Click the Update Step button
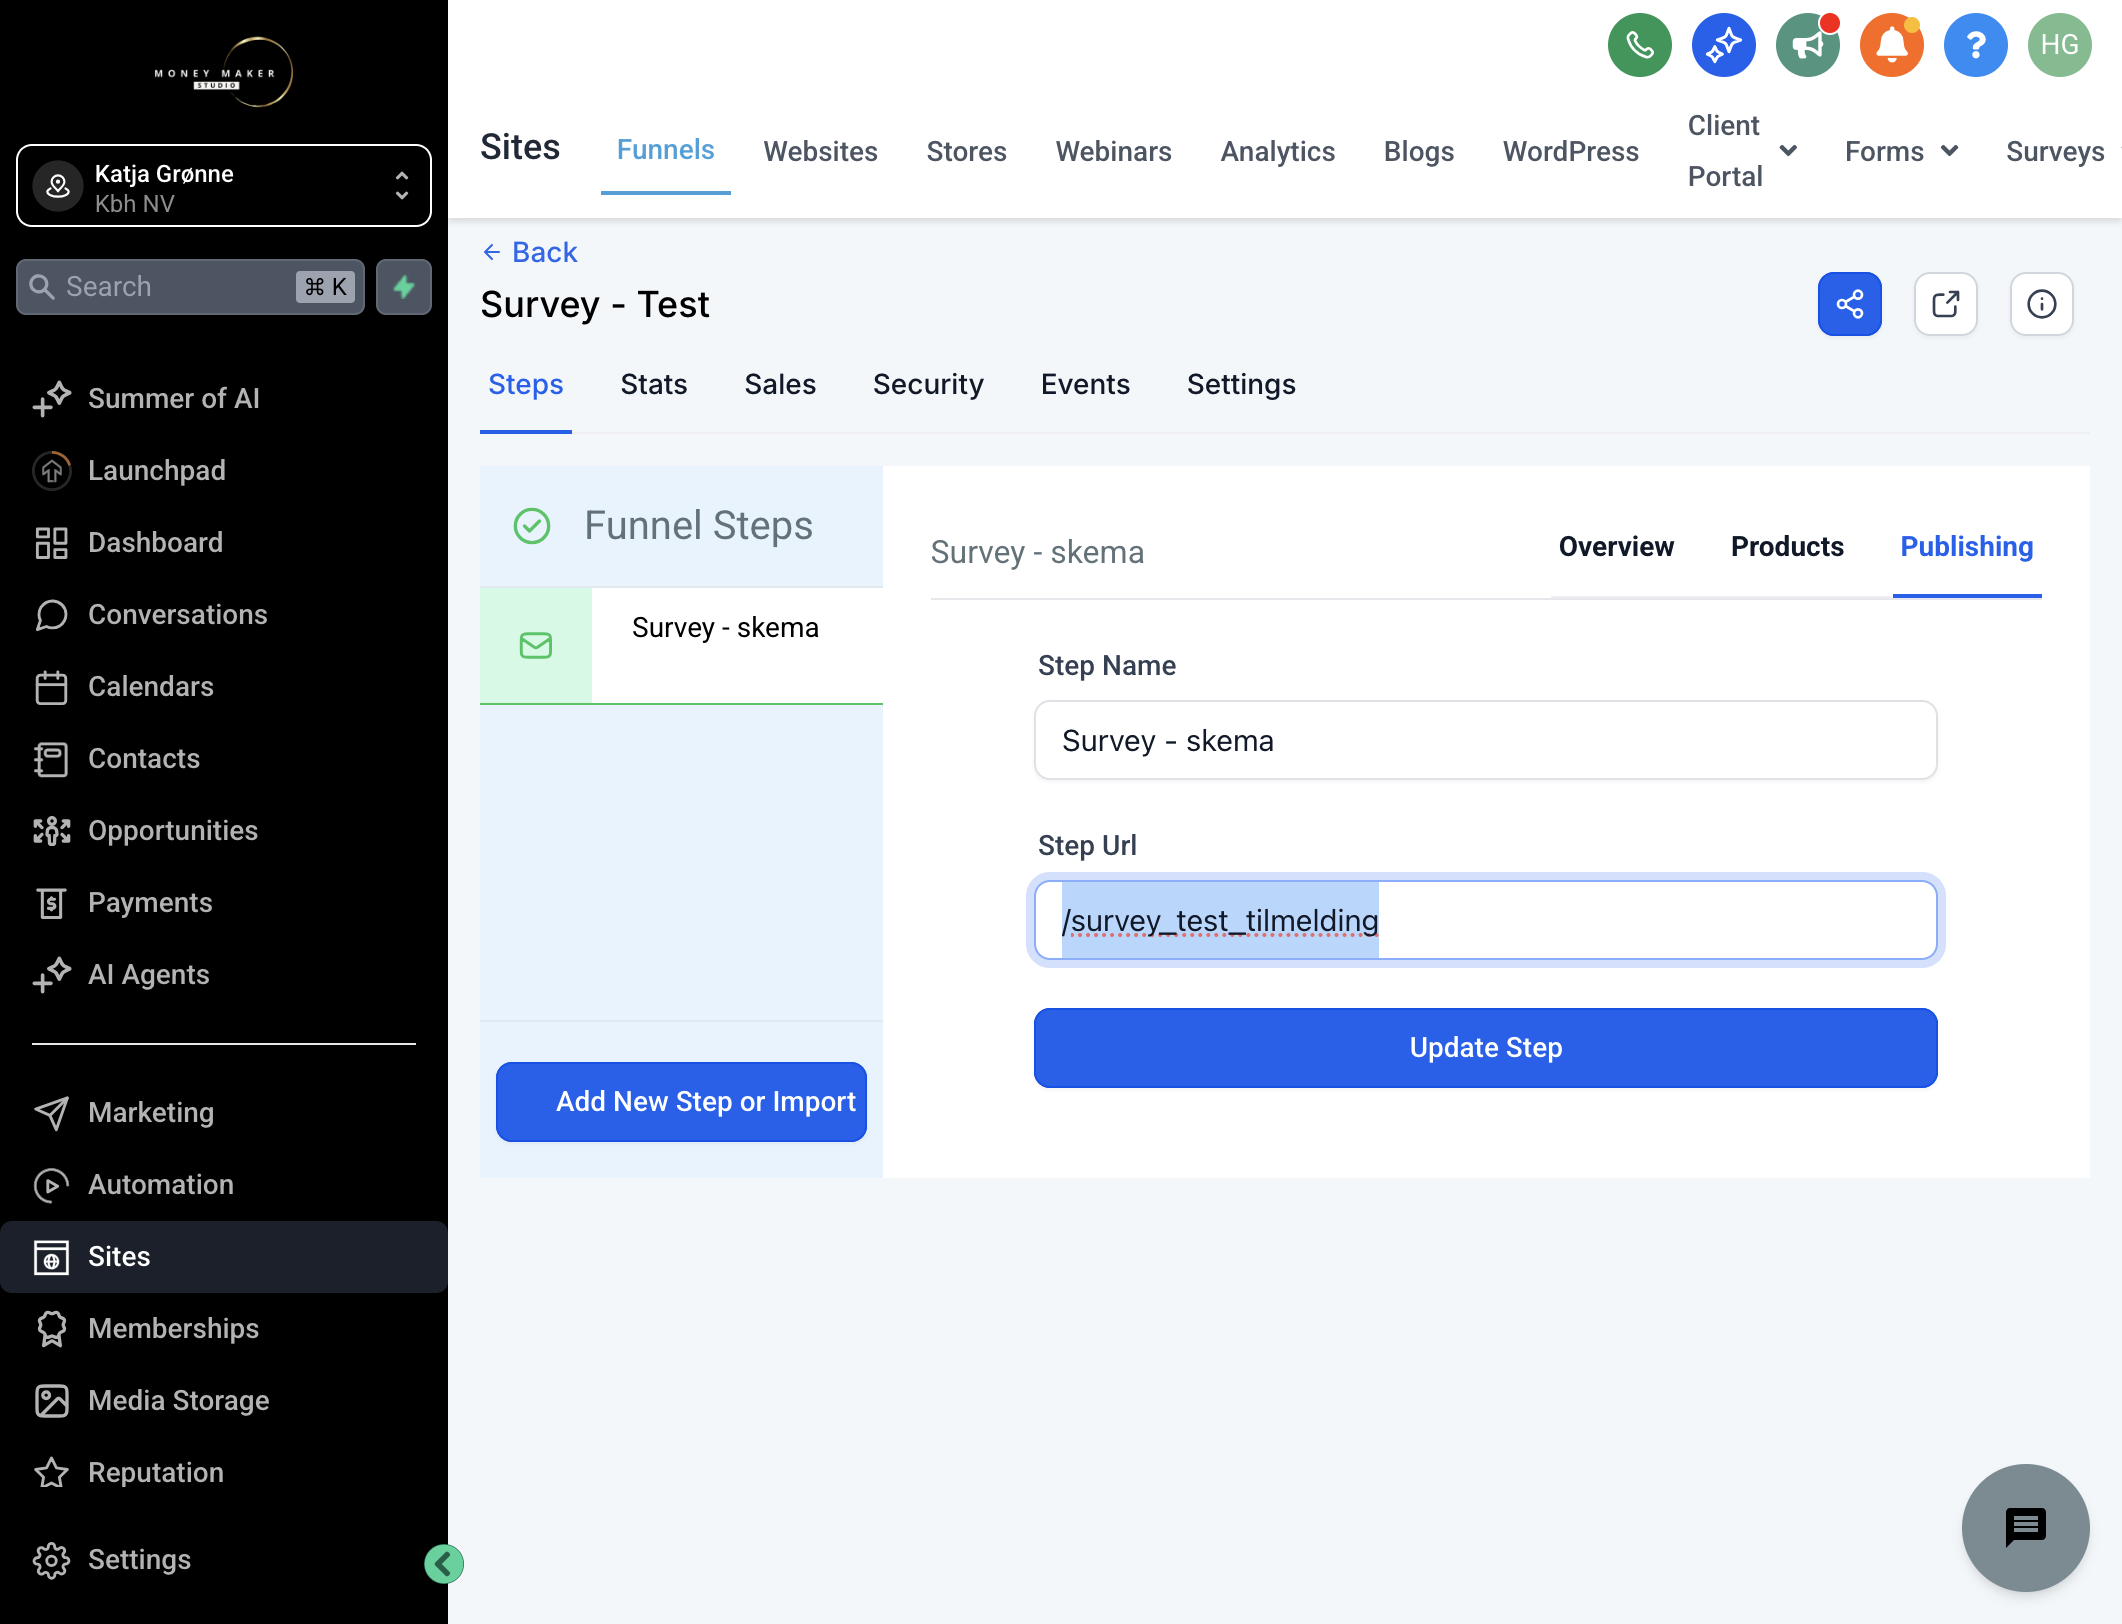This screenshot has width=2122, height=1624. click(1485, 1047)
